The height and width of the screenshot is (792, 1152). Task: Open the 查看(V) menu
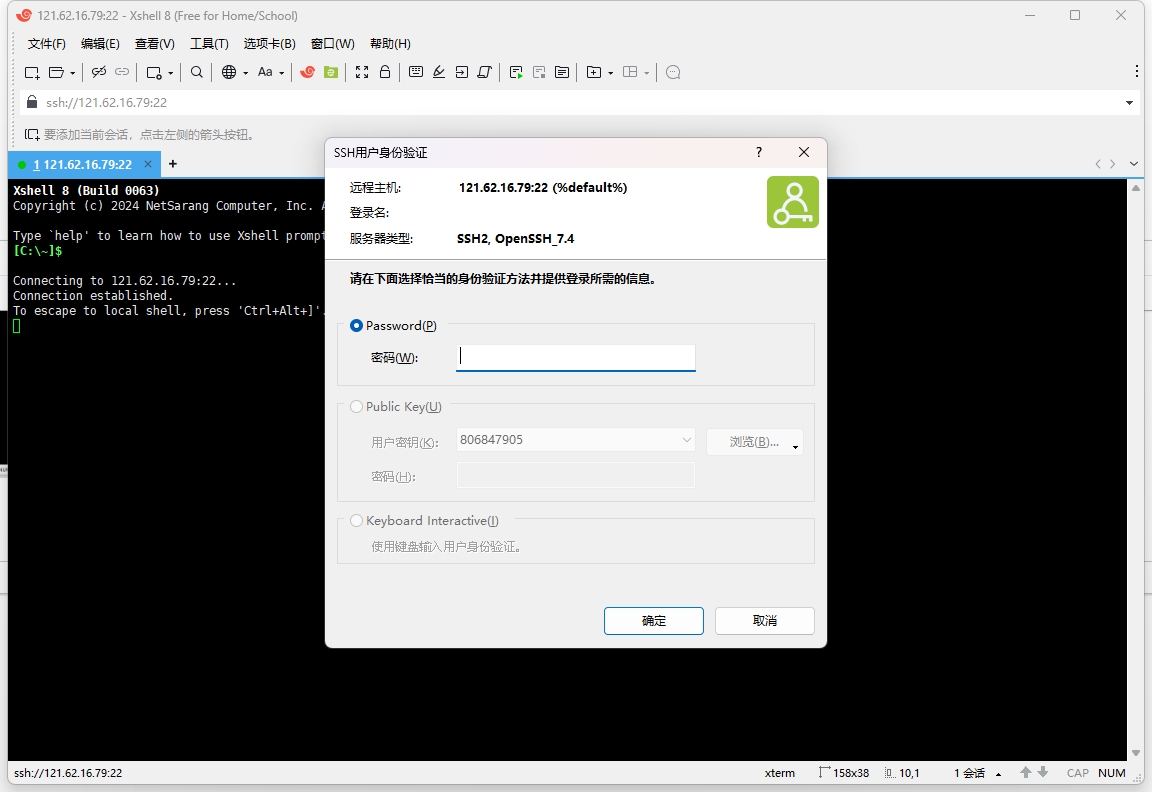point(154,43)
